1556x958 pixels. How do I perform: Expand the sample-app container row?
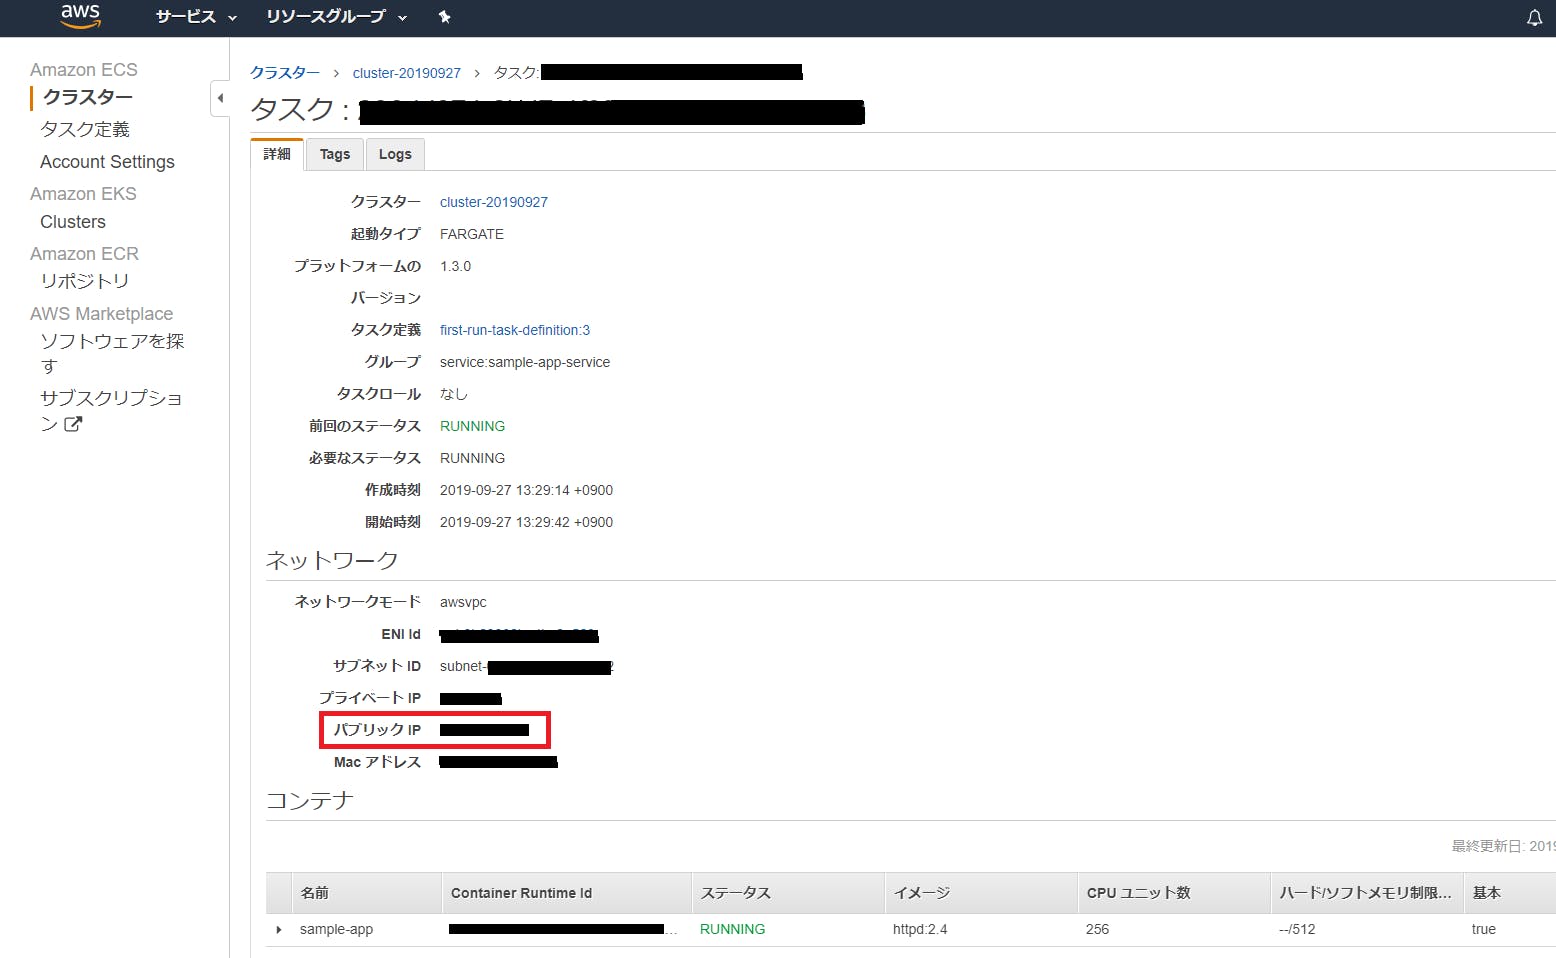pyautogui.click(x=279, y=930)
